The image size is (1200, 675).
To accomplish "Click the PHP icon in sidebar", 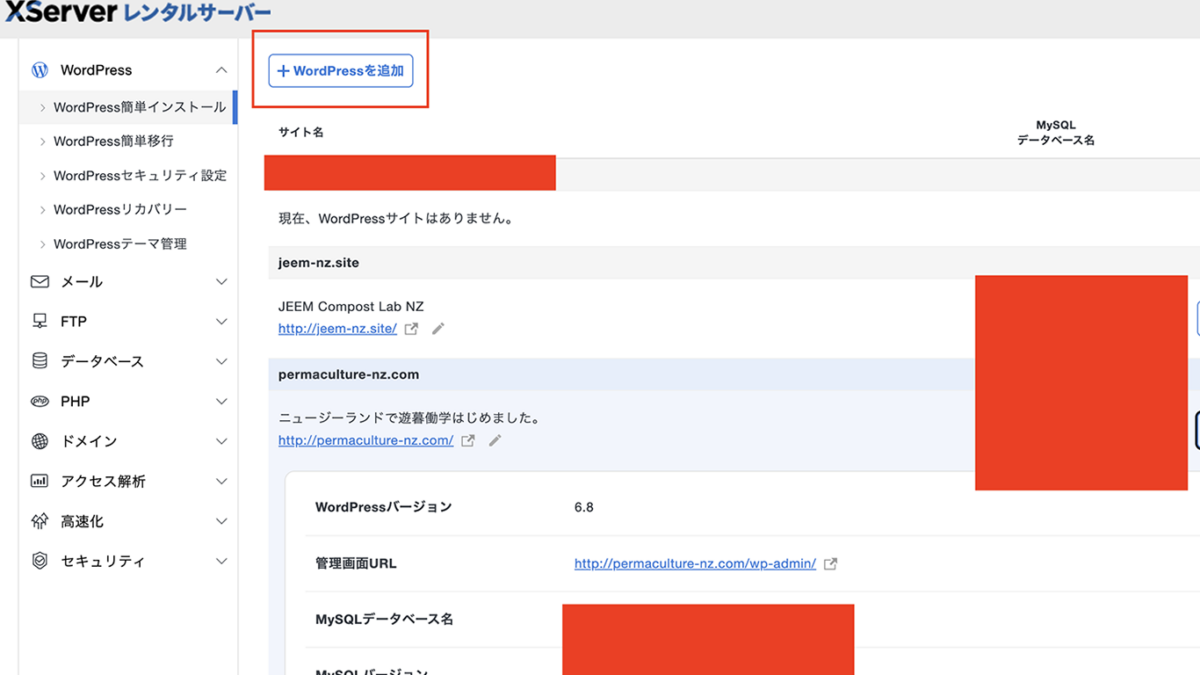I will pos(40,401).
